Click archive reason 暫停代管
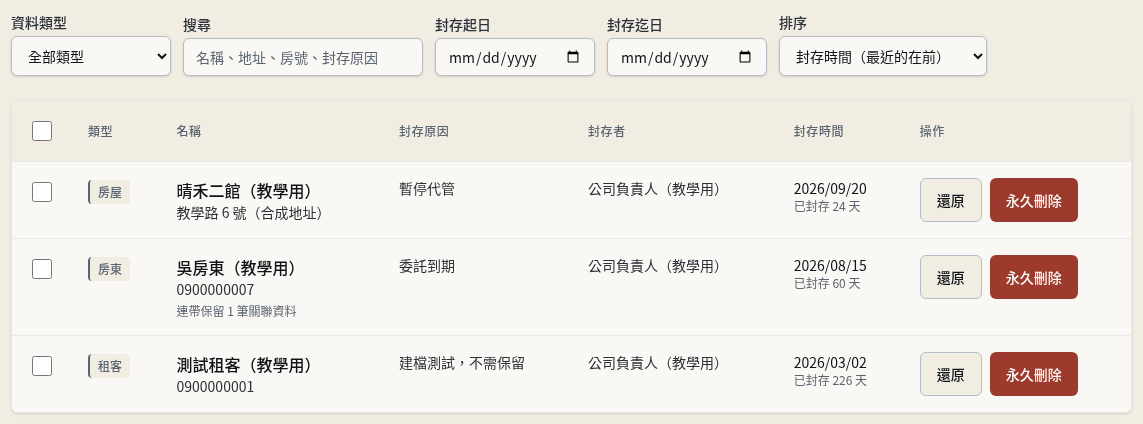This screenshot has height=424, width=1143. 427,189
